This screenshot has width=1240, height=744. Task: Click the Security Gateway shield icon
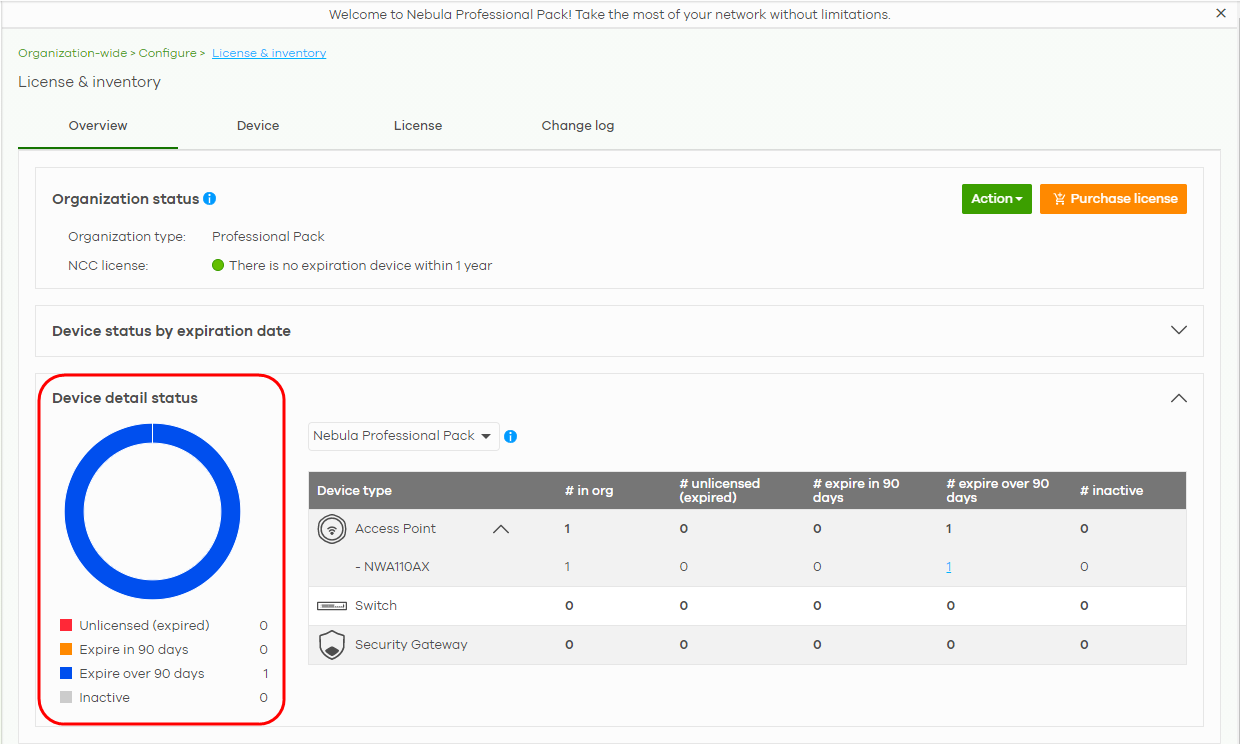point(332,645)
